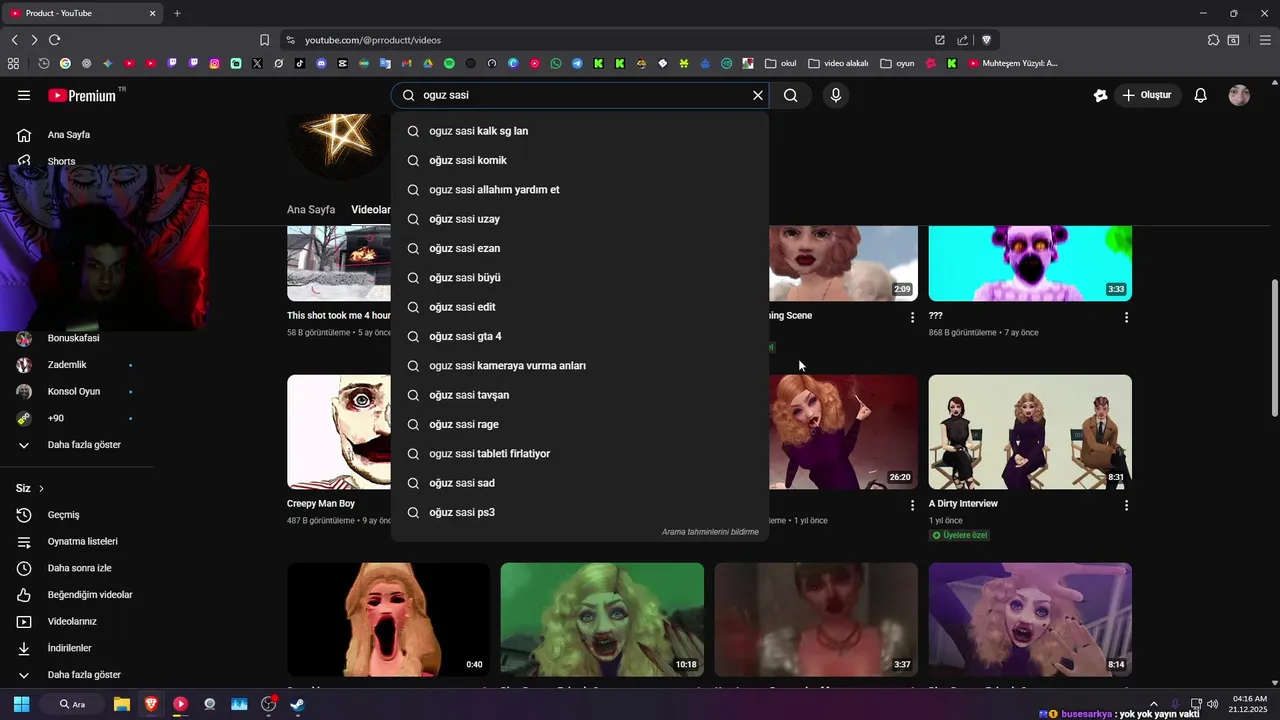Open Steam from the Windows taskbar
Image resolution: width=1280 pixels, height=720 pixels.
298,704
